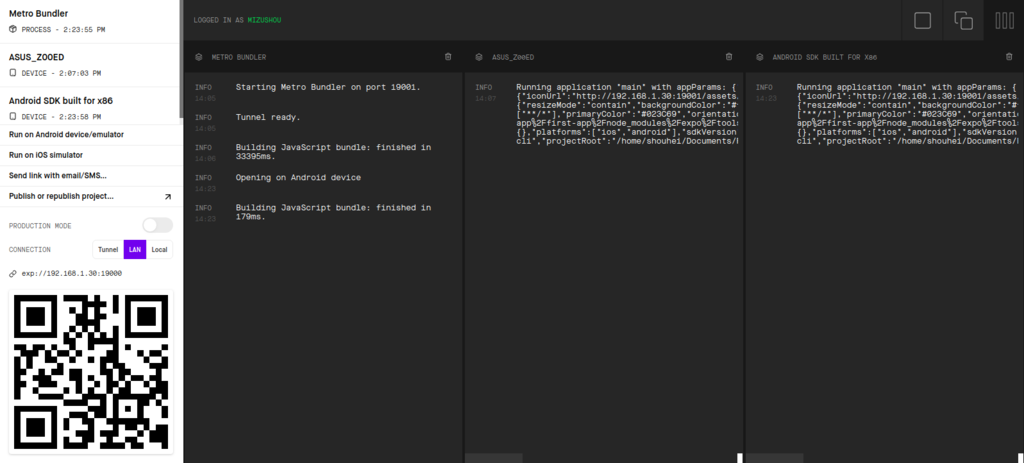This screenshot has height=463, width=1024.
Task: Click log line 'Opening on Android device'
Action: click(298, 178)
